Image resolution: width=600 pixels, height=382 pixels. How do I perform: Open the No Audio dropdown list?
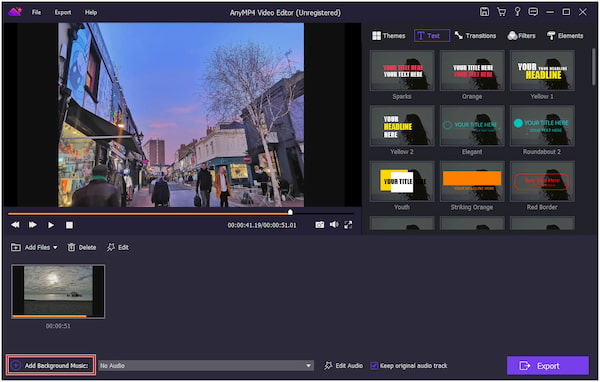206,366
